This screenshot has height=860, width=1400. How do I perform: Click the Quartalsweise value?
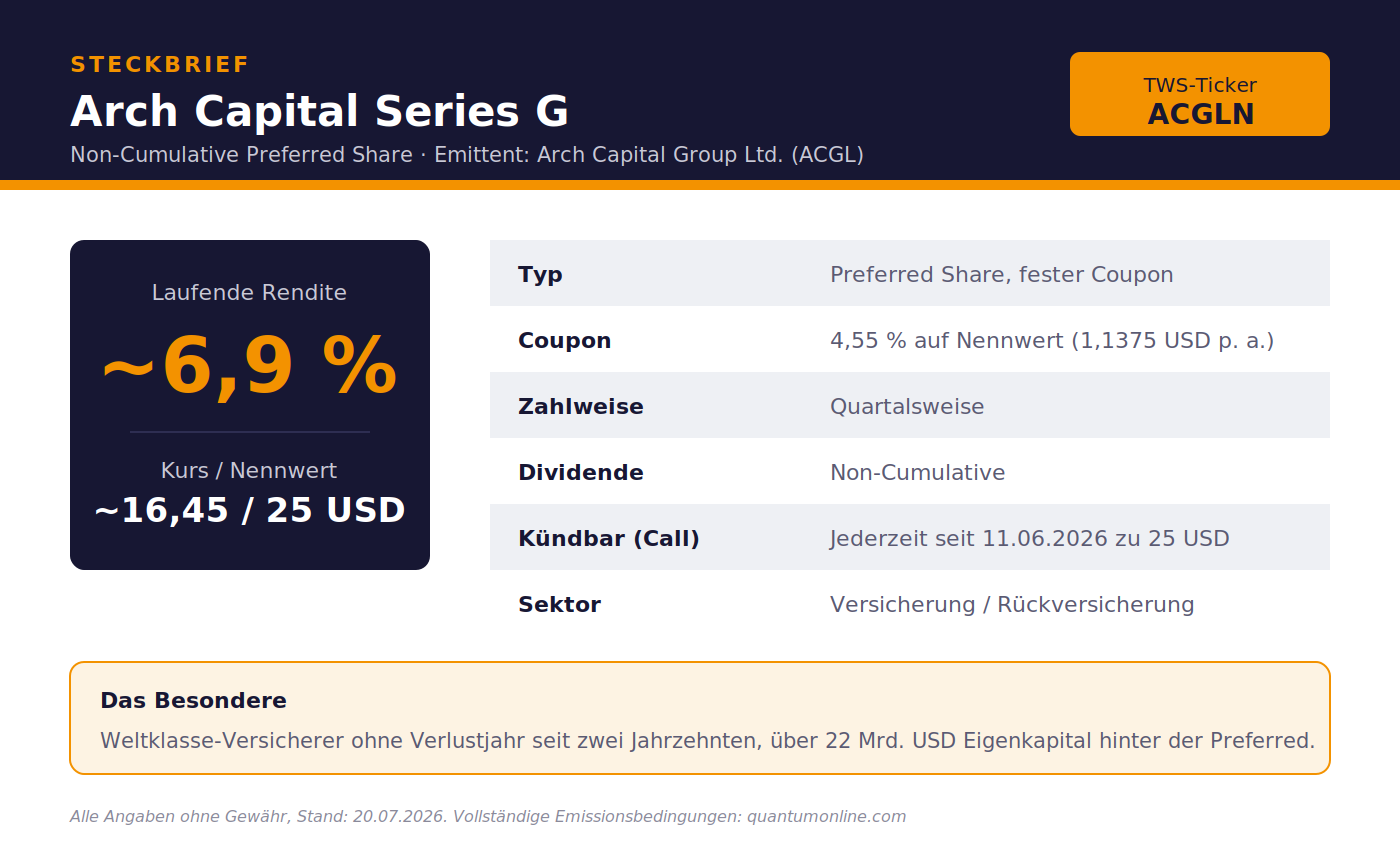907,406
